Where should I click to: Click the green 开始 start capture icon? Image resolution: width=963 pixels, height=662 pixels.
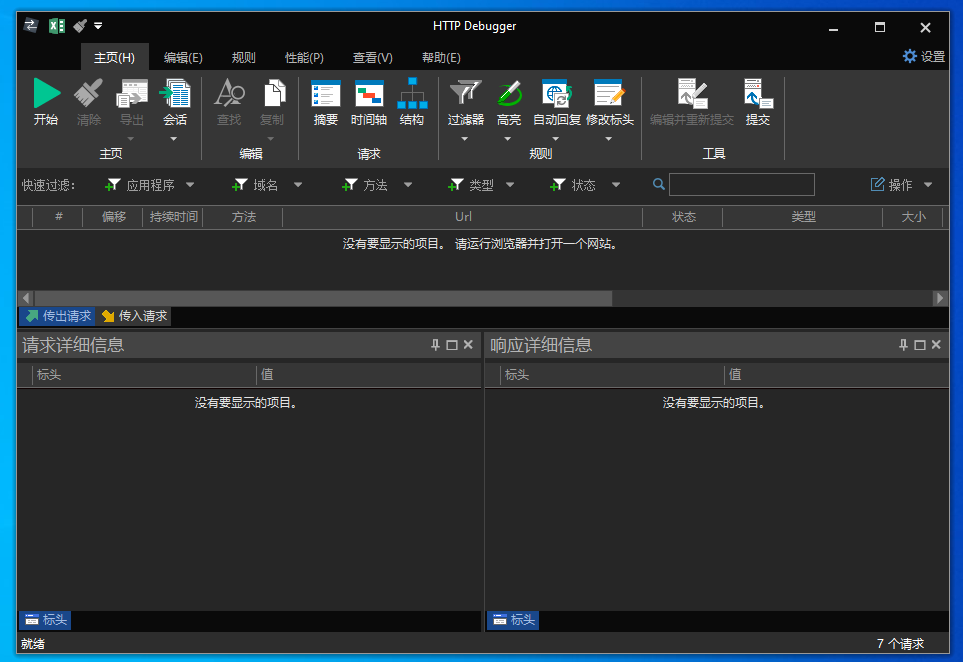pos(46,93)
